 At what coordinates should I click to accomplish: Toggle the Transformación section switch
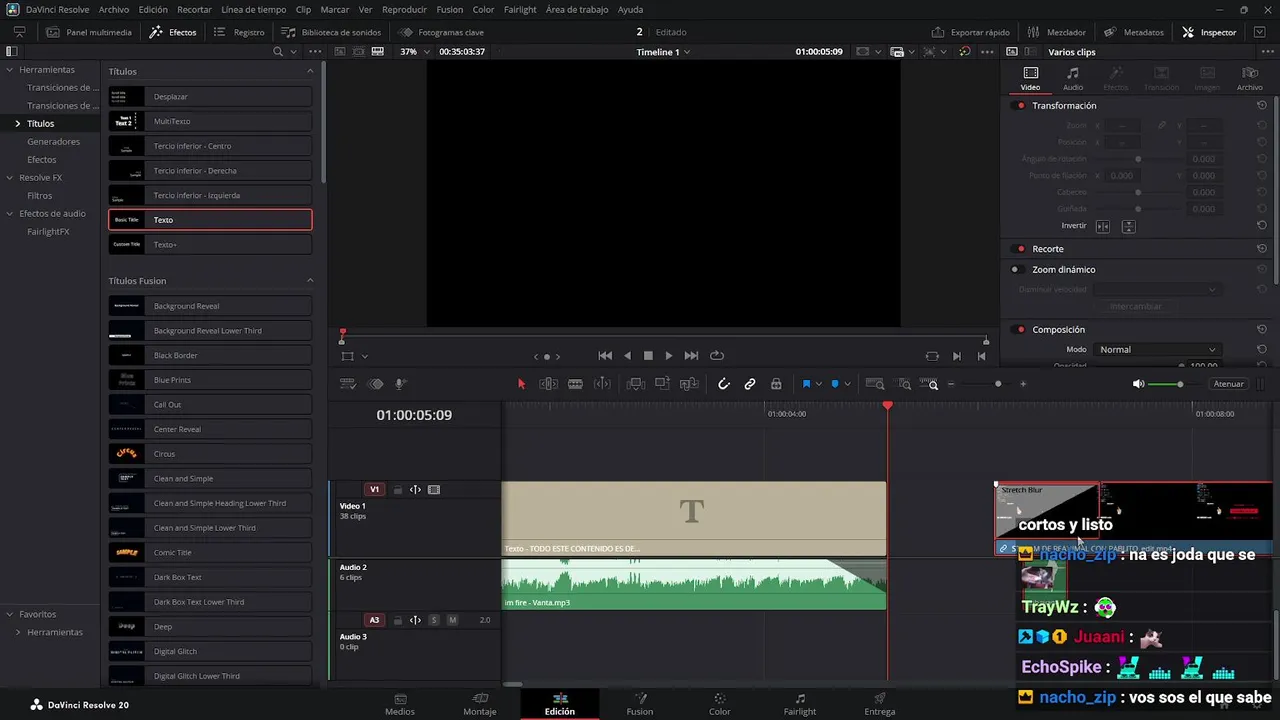tap(1020, 106)
